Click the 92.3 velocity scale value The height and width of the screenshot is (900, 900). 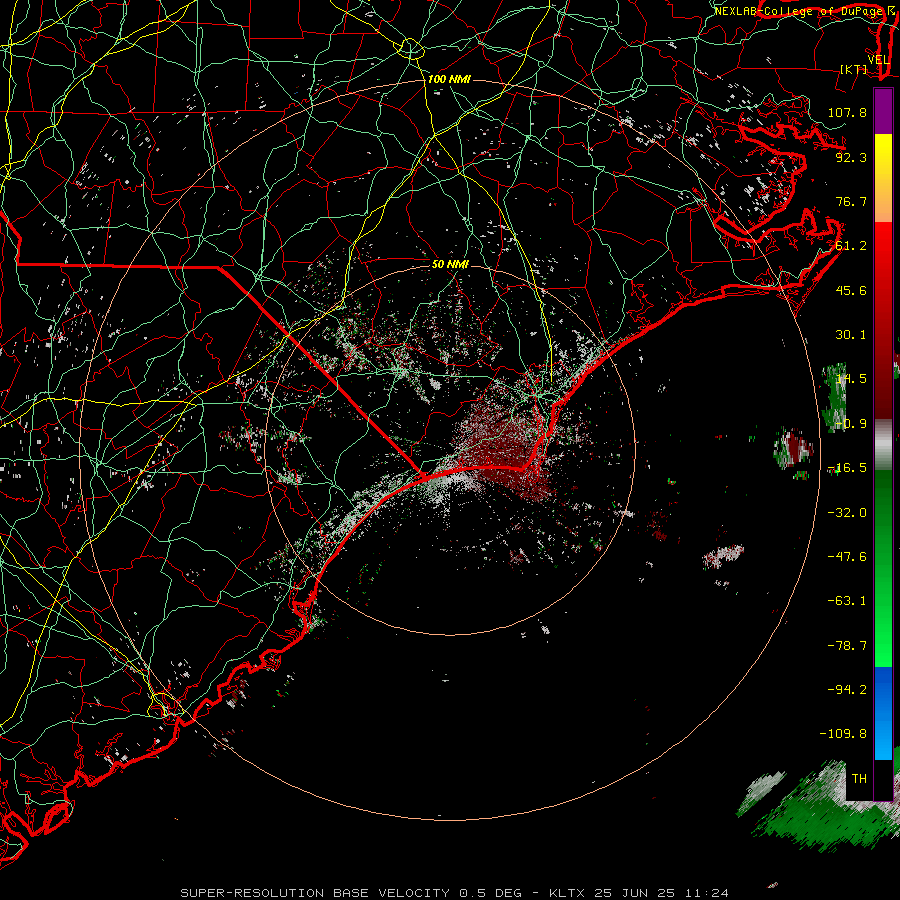click(851, 157)
